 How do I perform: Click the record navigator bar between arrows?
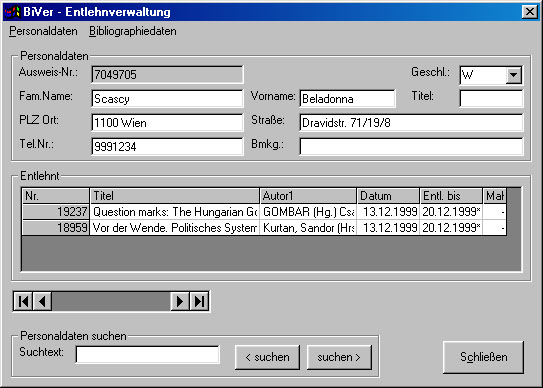[x=111, y=301]
